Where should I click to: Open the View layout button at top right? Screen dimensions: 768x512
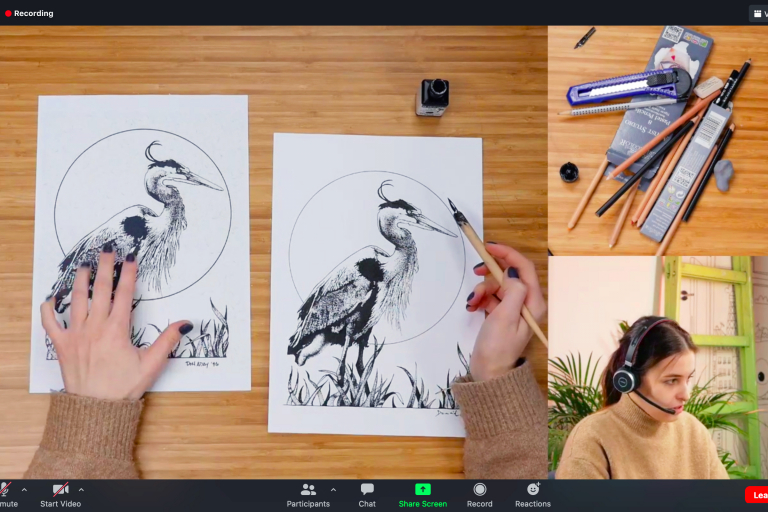click(758, 13)
